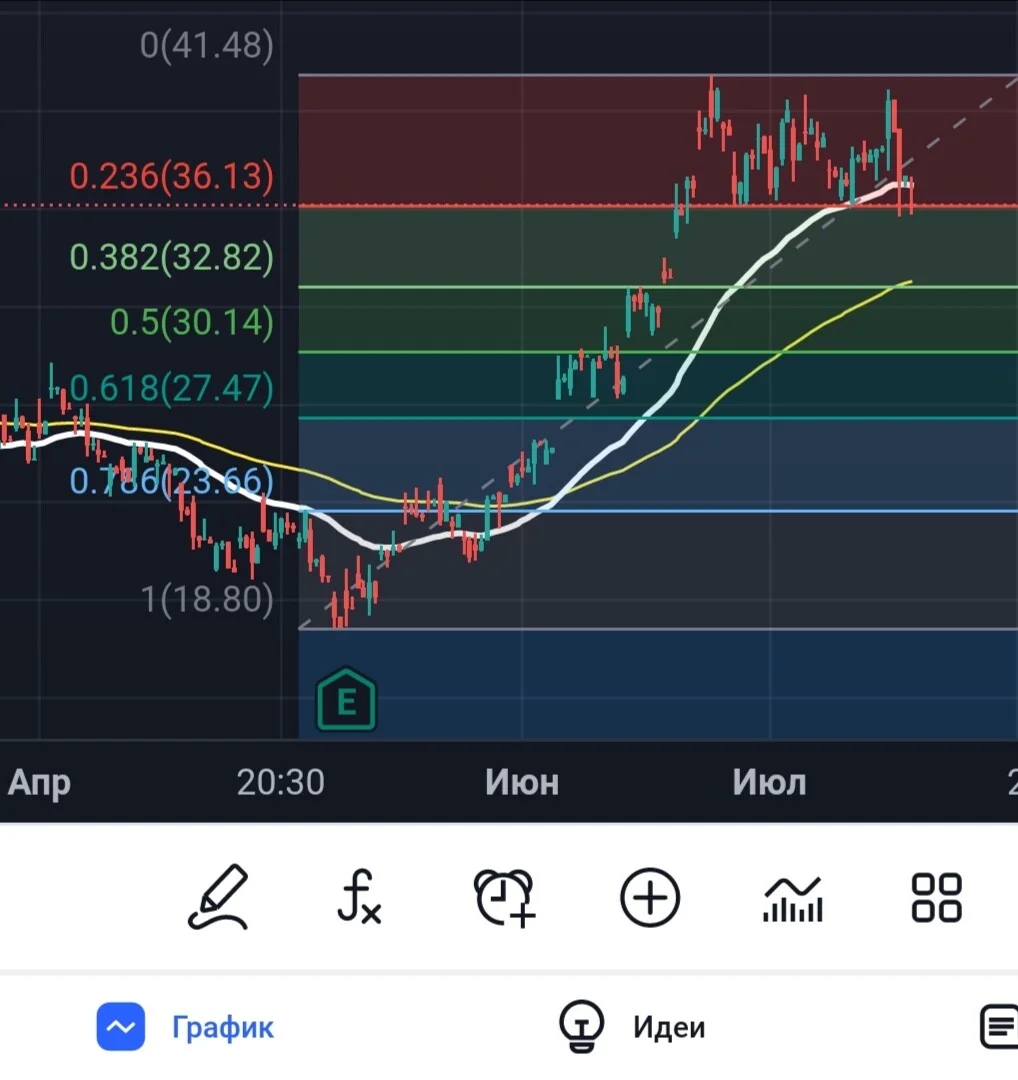Tap the Июл label on time axis
Screen dimensions: 1018x1080
(769, 782)
